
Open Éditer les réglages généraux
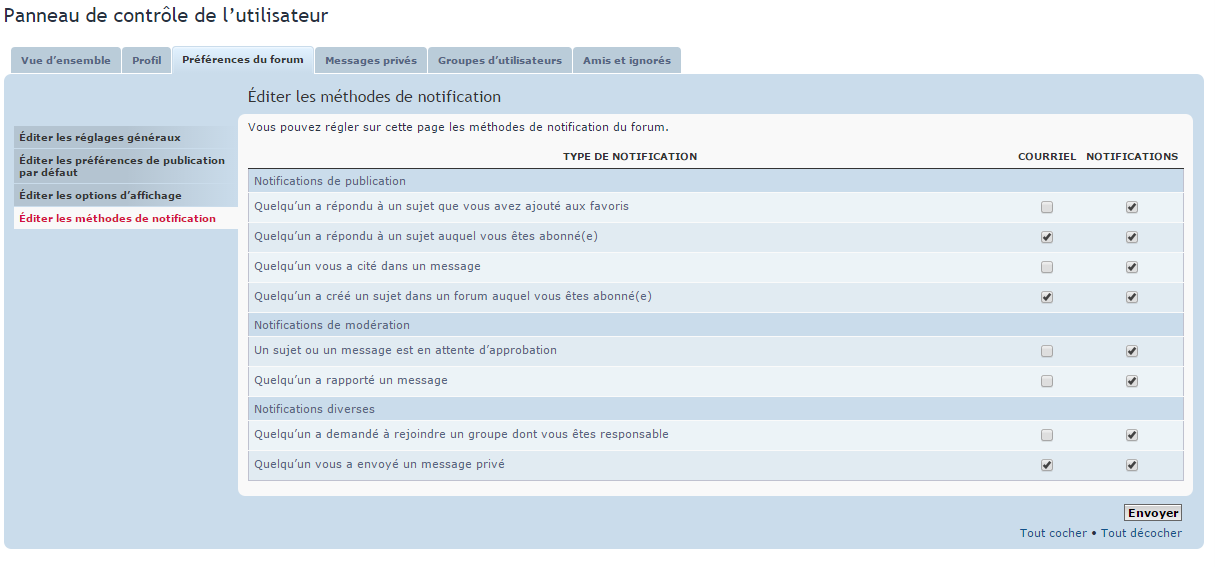[x=100, y=137]
